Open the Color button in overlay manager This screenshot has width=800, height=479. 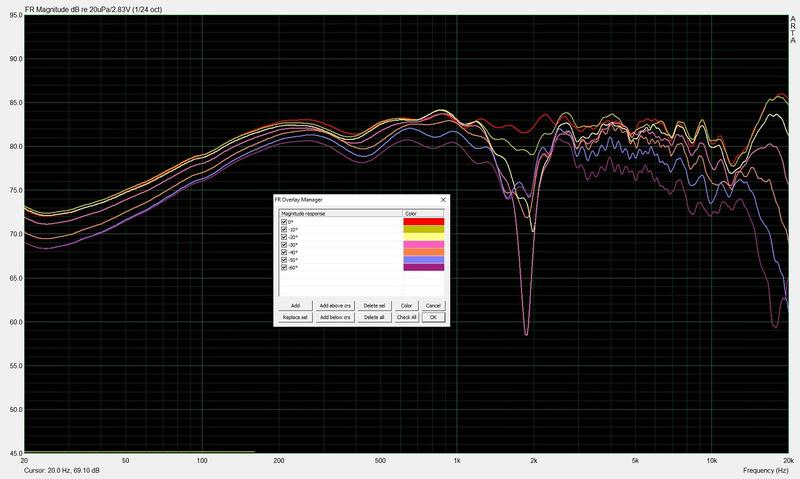407,305
